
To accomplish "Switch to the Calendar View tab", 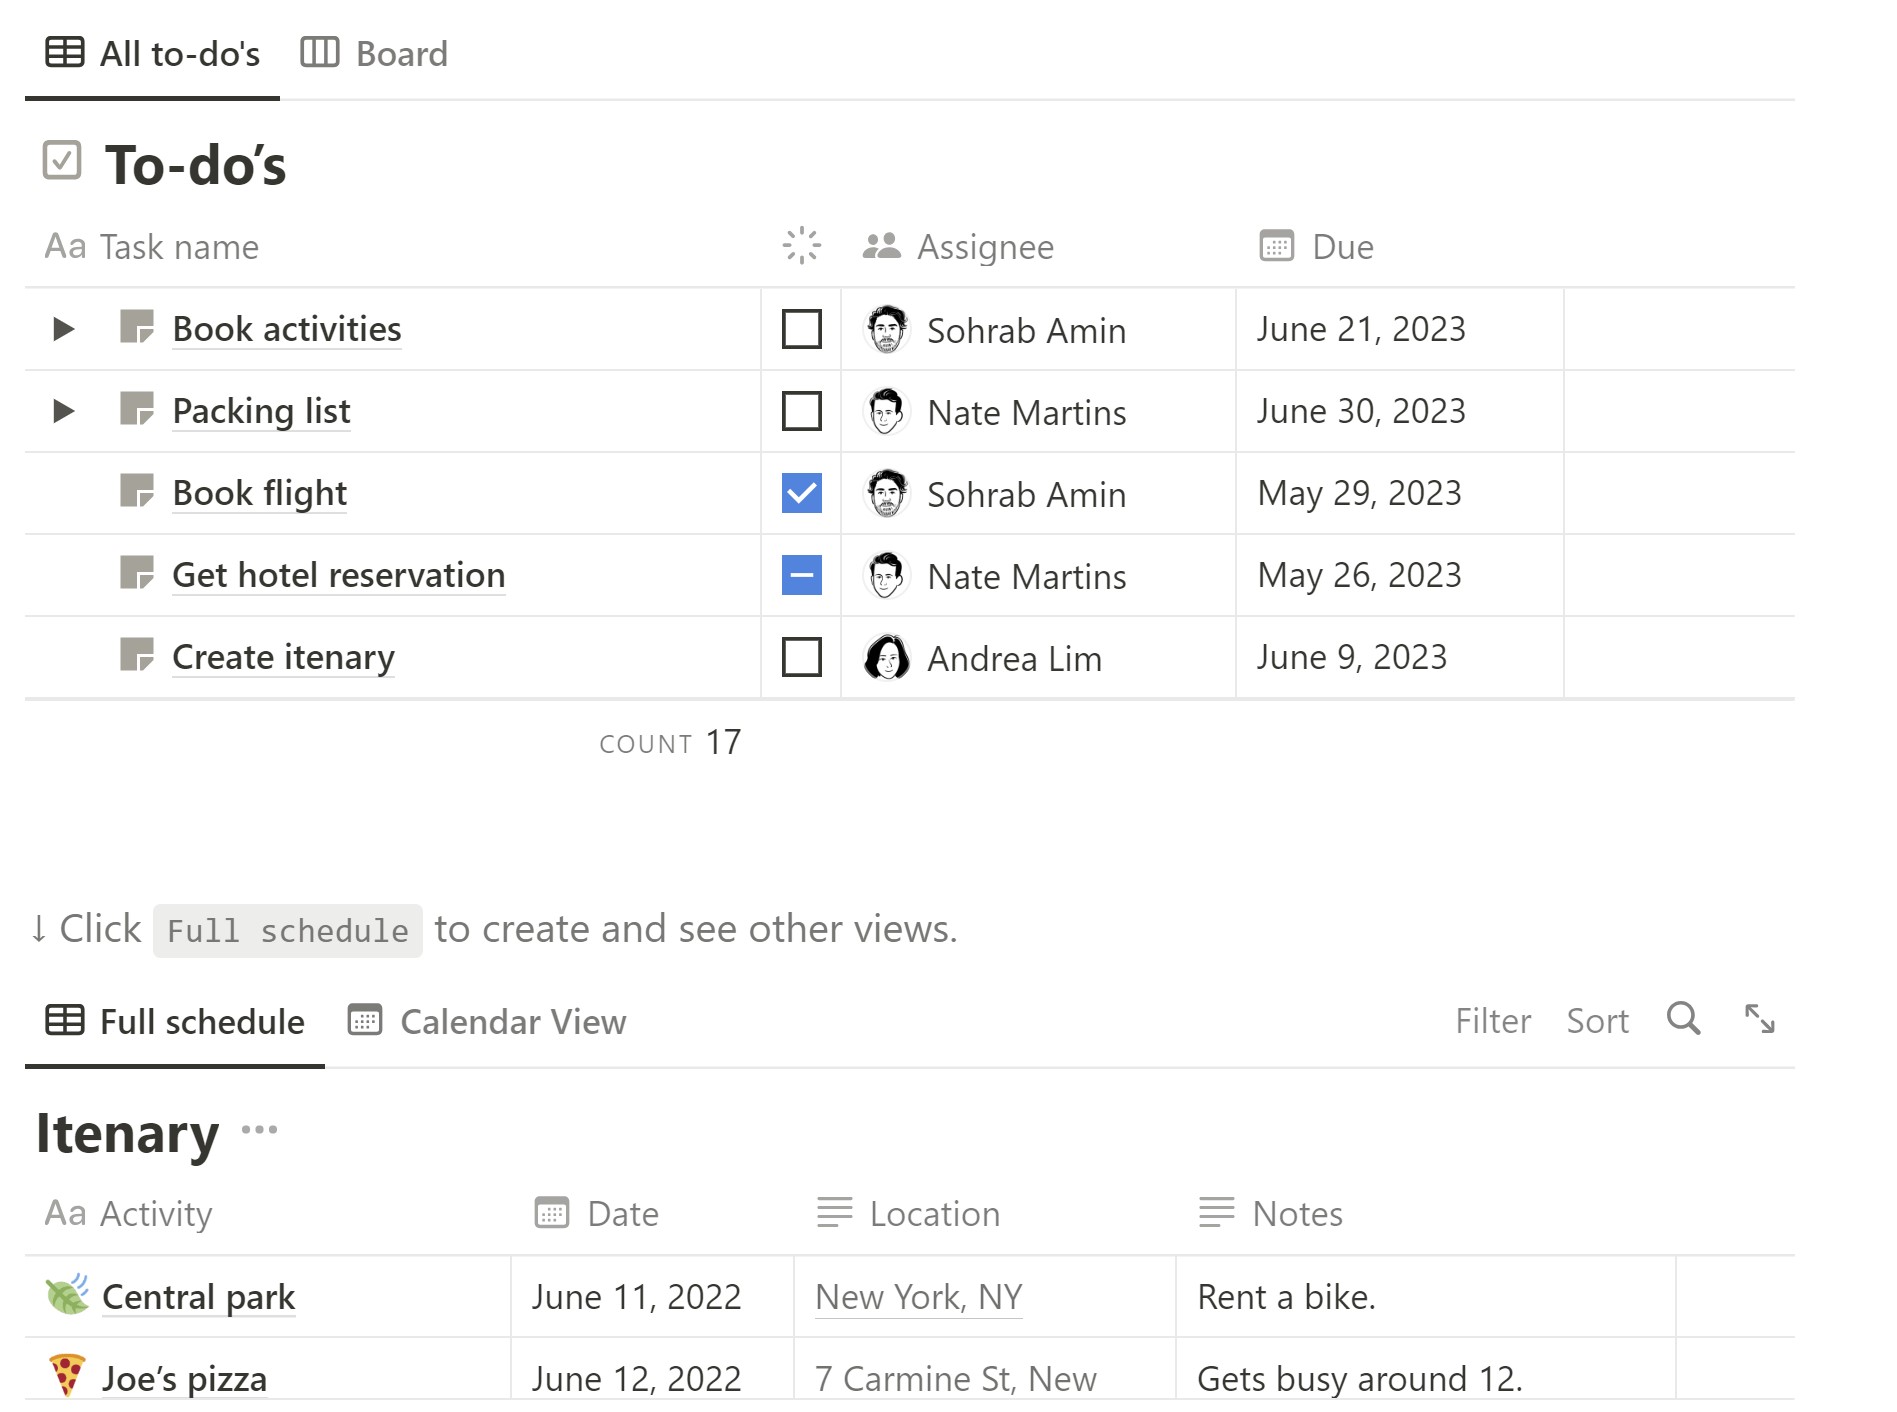I will 488,1021.
